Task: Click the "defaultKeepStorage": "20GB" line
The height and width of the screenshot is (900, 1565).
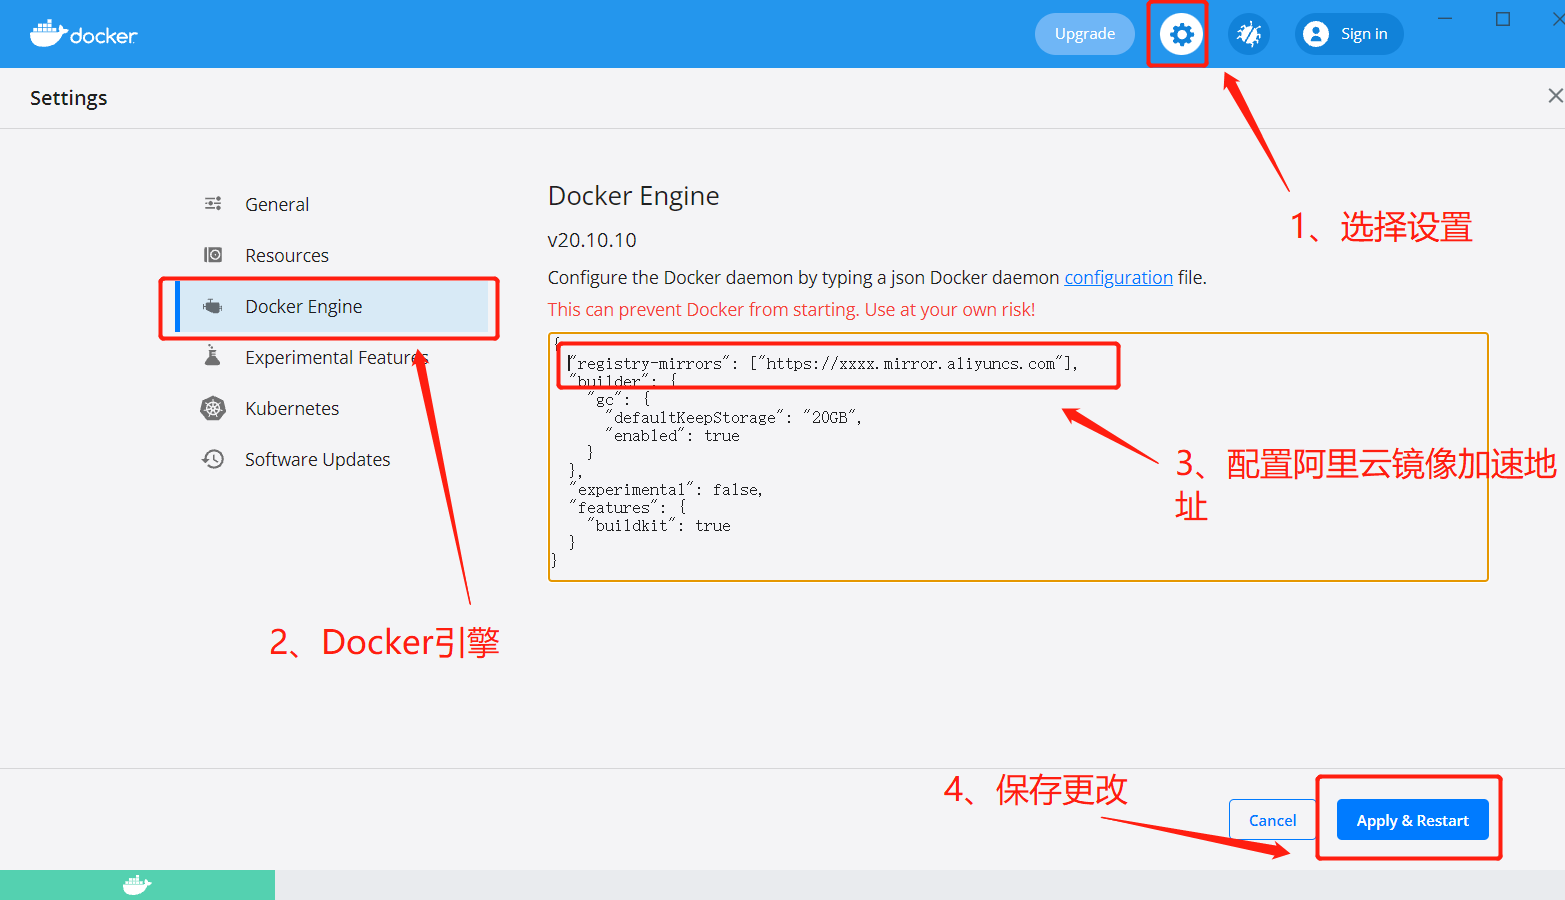Action: coord(733,418)
